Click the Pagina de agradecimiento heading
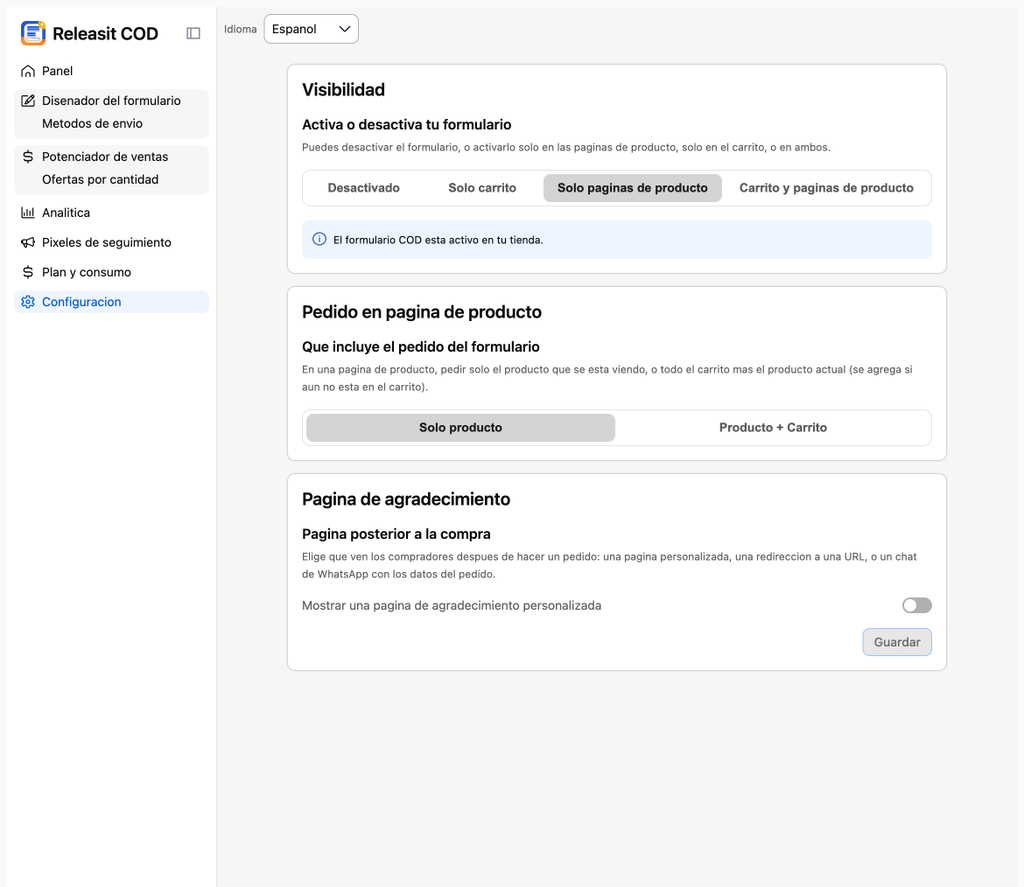 406,499
